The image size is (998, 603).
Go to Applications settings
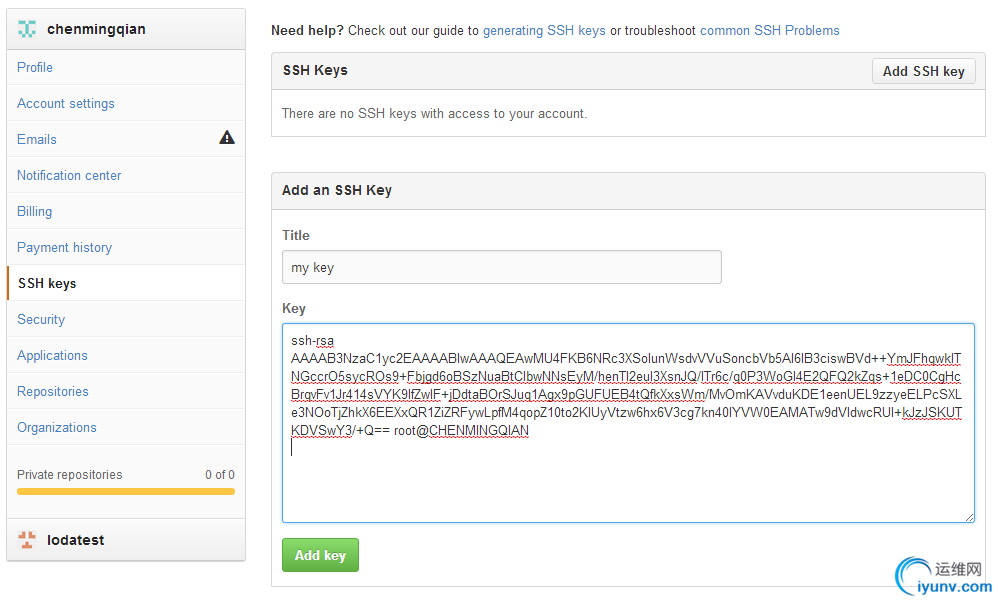point(52,355)
